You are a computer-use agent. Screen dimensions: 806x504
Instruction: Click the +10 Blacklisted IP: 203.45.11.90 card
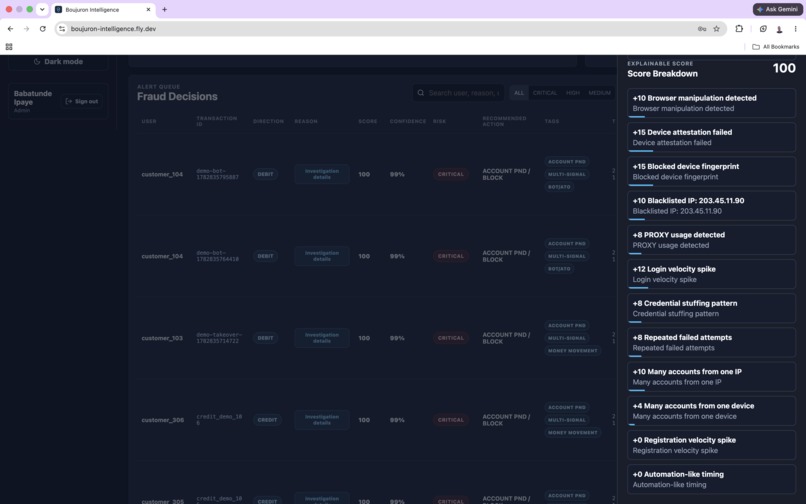point(711,206)
